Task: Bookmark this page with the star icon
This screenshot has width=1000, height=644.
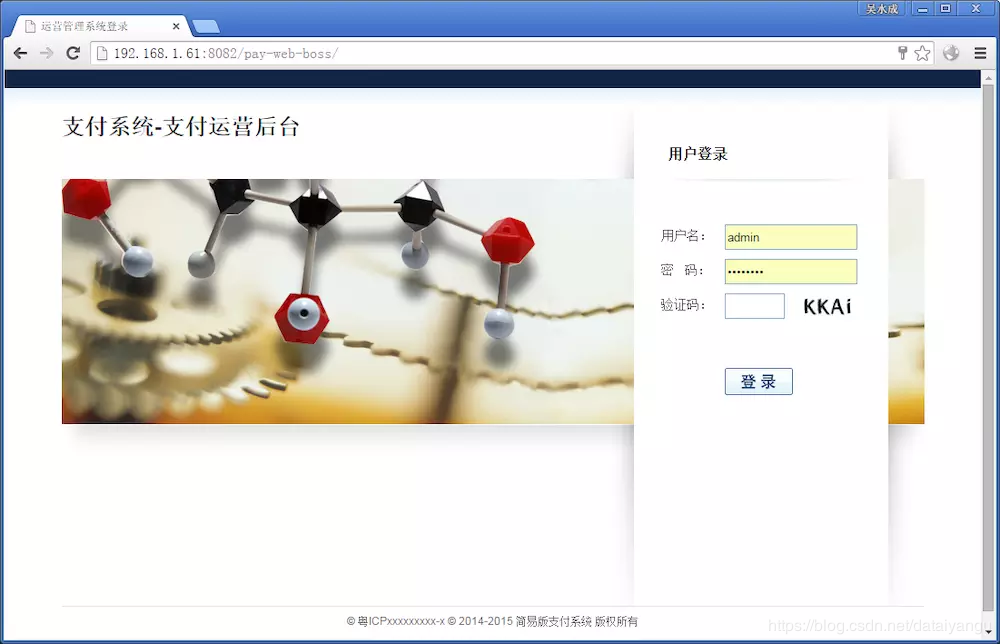Action: (x=920, y=52)
